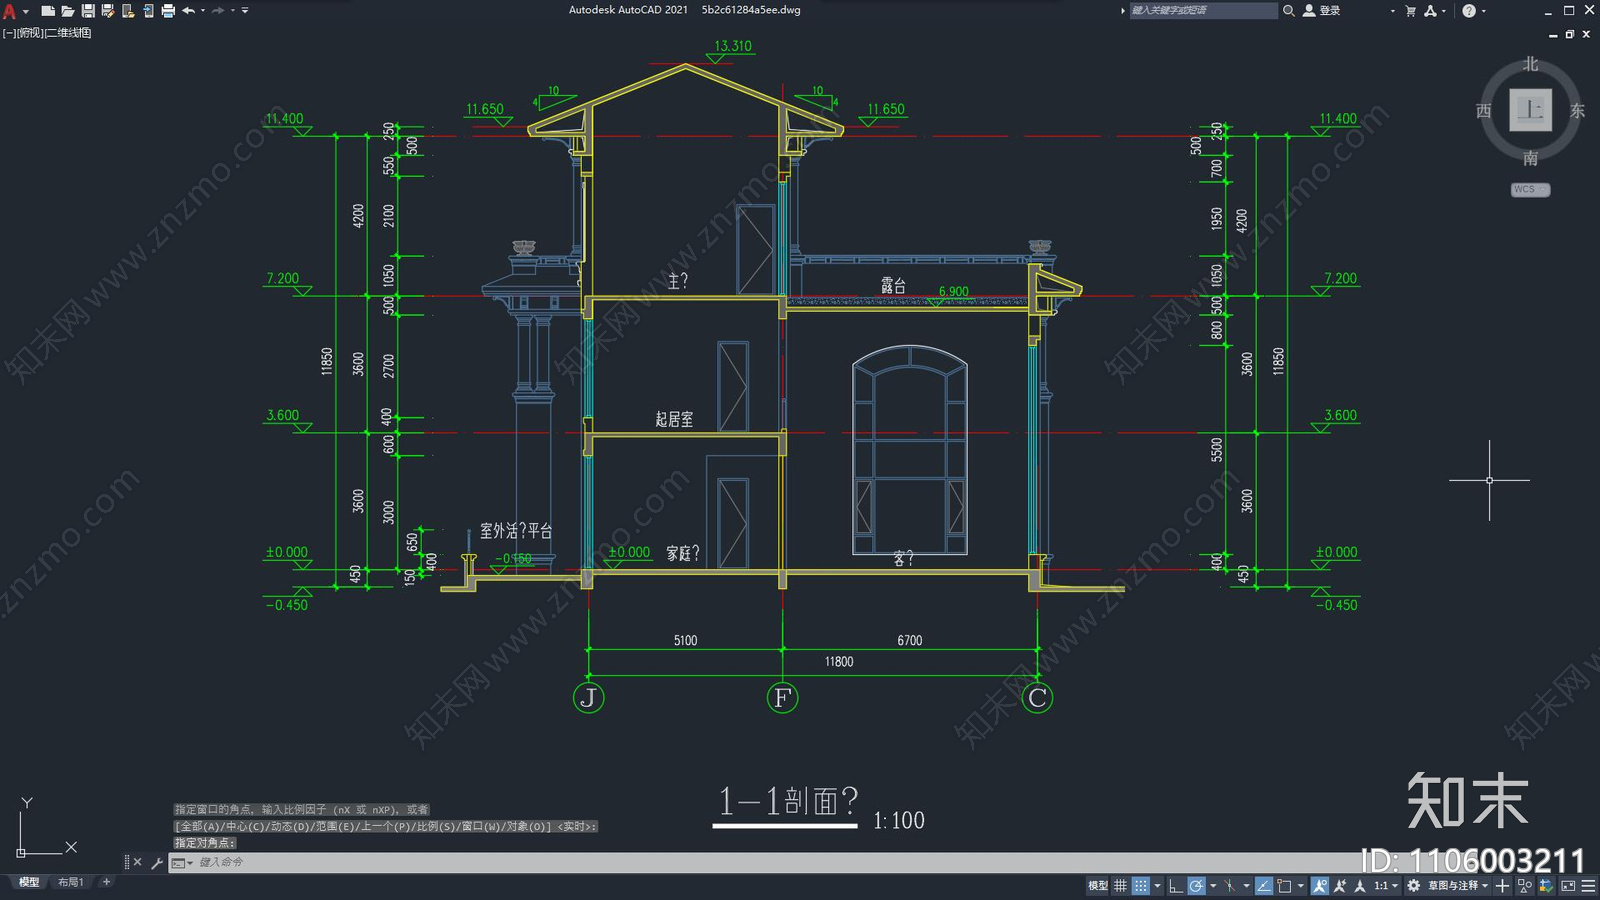Toggle isometric drafting in status bar

click(x=1230, y=886)
